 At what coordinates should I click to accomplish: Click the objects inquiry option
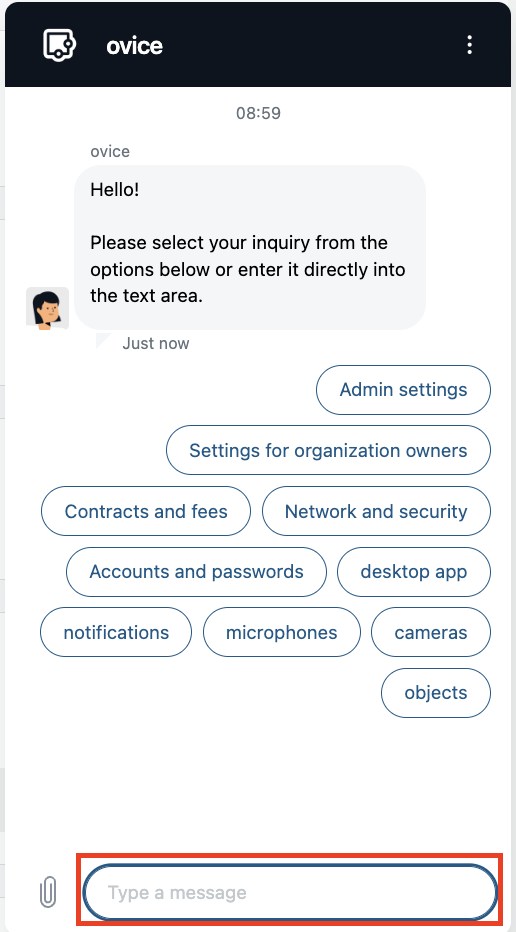(x=436, y=693)
